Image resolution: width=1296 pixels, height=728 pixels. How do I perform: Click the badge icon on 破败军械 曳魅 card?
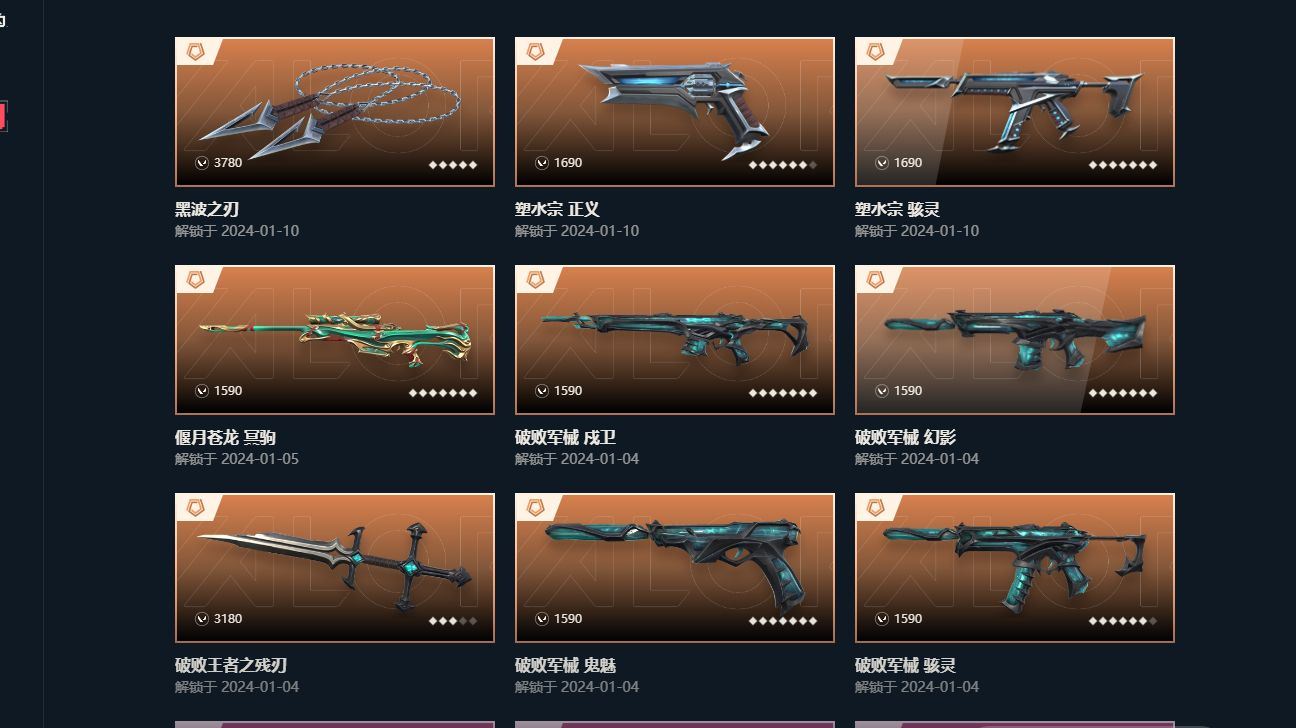click(536, 508)
